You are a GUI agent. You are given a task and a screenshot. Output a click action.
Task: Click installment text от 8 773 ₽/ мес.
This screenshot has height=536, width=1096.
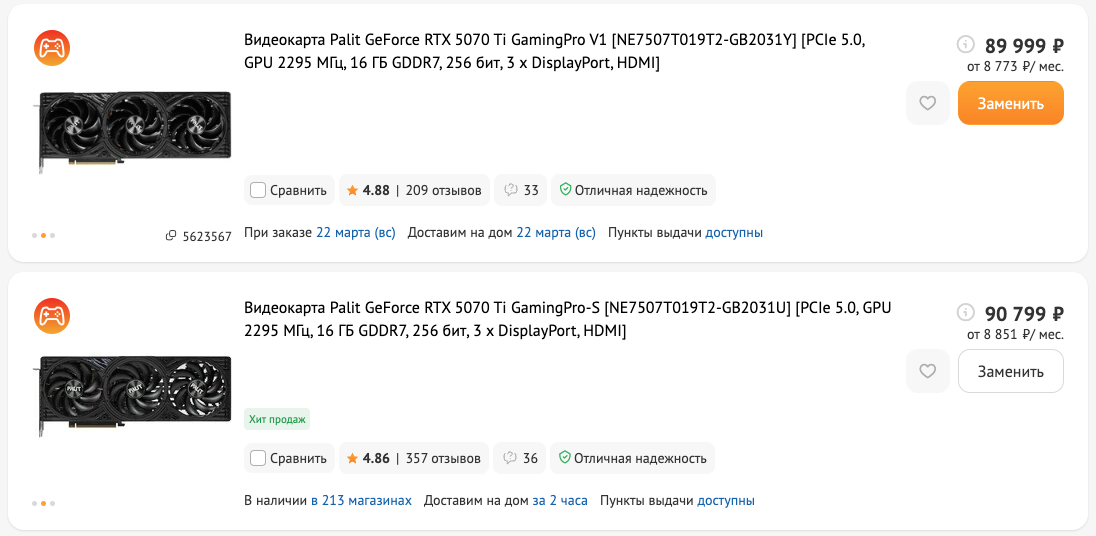[x=1016, y=67]
